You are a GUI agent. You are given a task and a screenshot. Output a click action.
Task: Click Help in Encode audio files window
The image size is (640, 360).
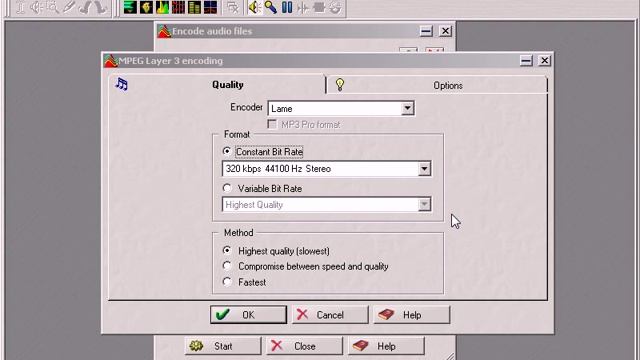pyautogui.click(x=386, y=346)
